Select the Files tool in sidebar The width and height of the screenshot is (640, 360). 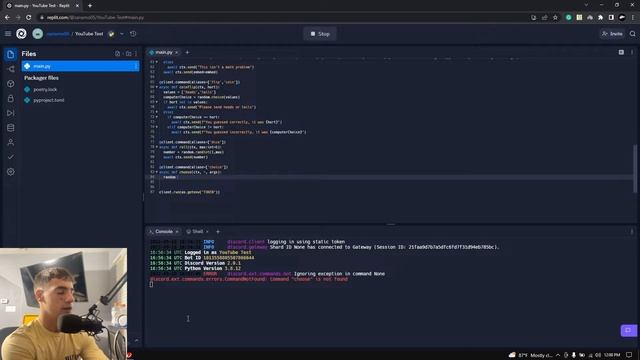click(x=11, y=54)
